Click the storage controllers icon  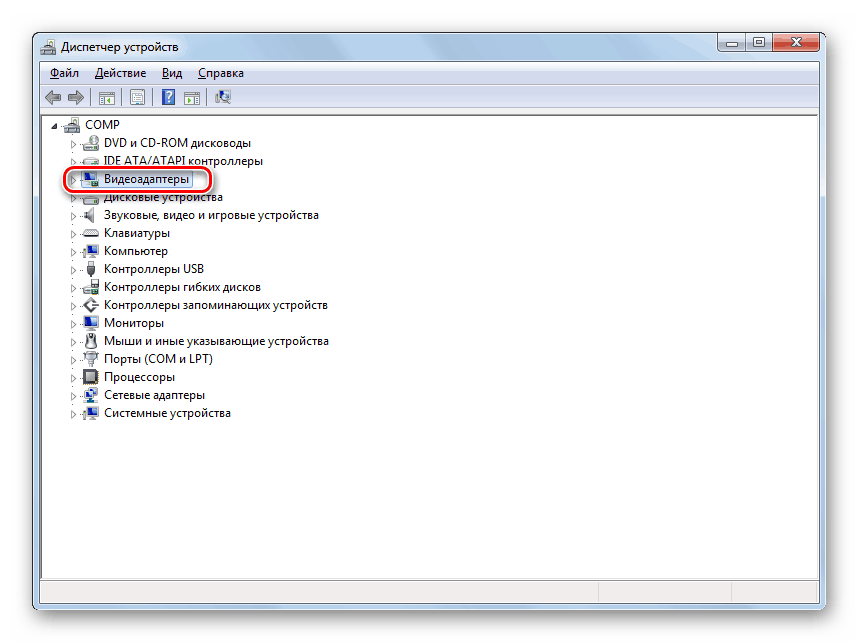[x=91, y=305]
